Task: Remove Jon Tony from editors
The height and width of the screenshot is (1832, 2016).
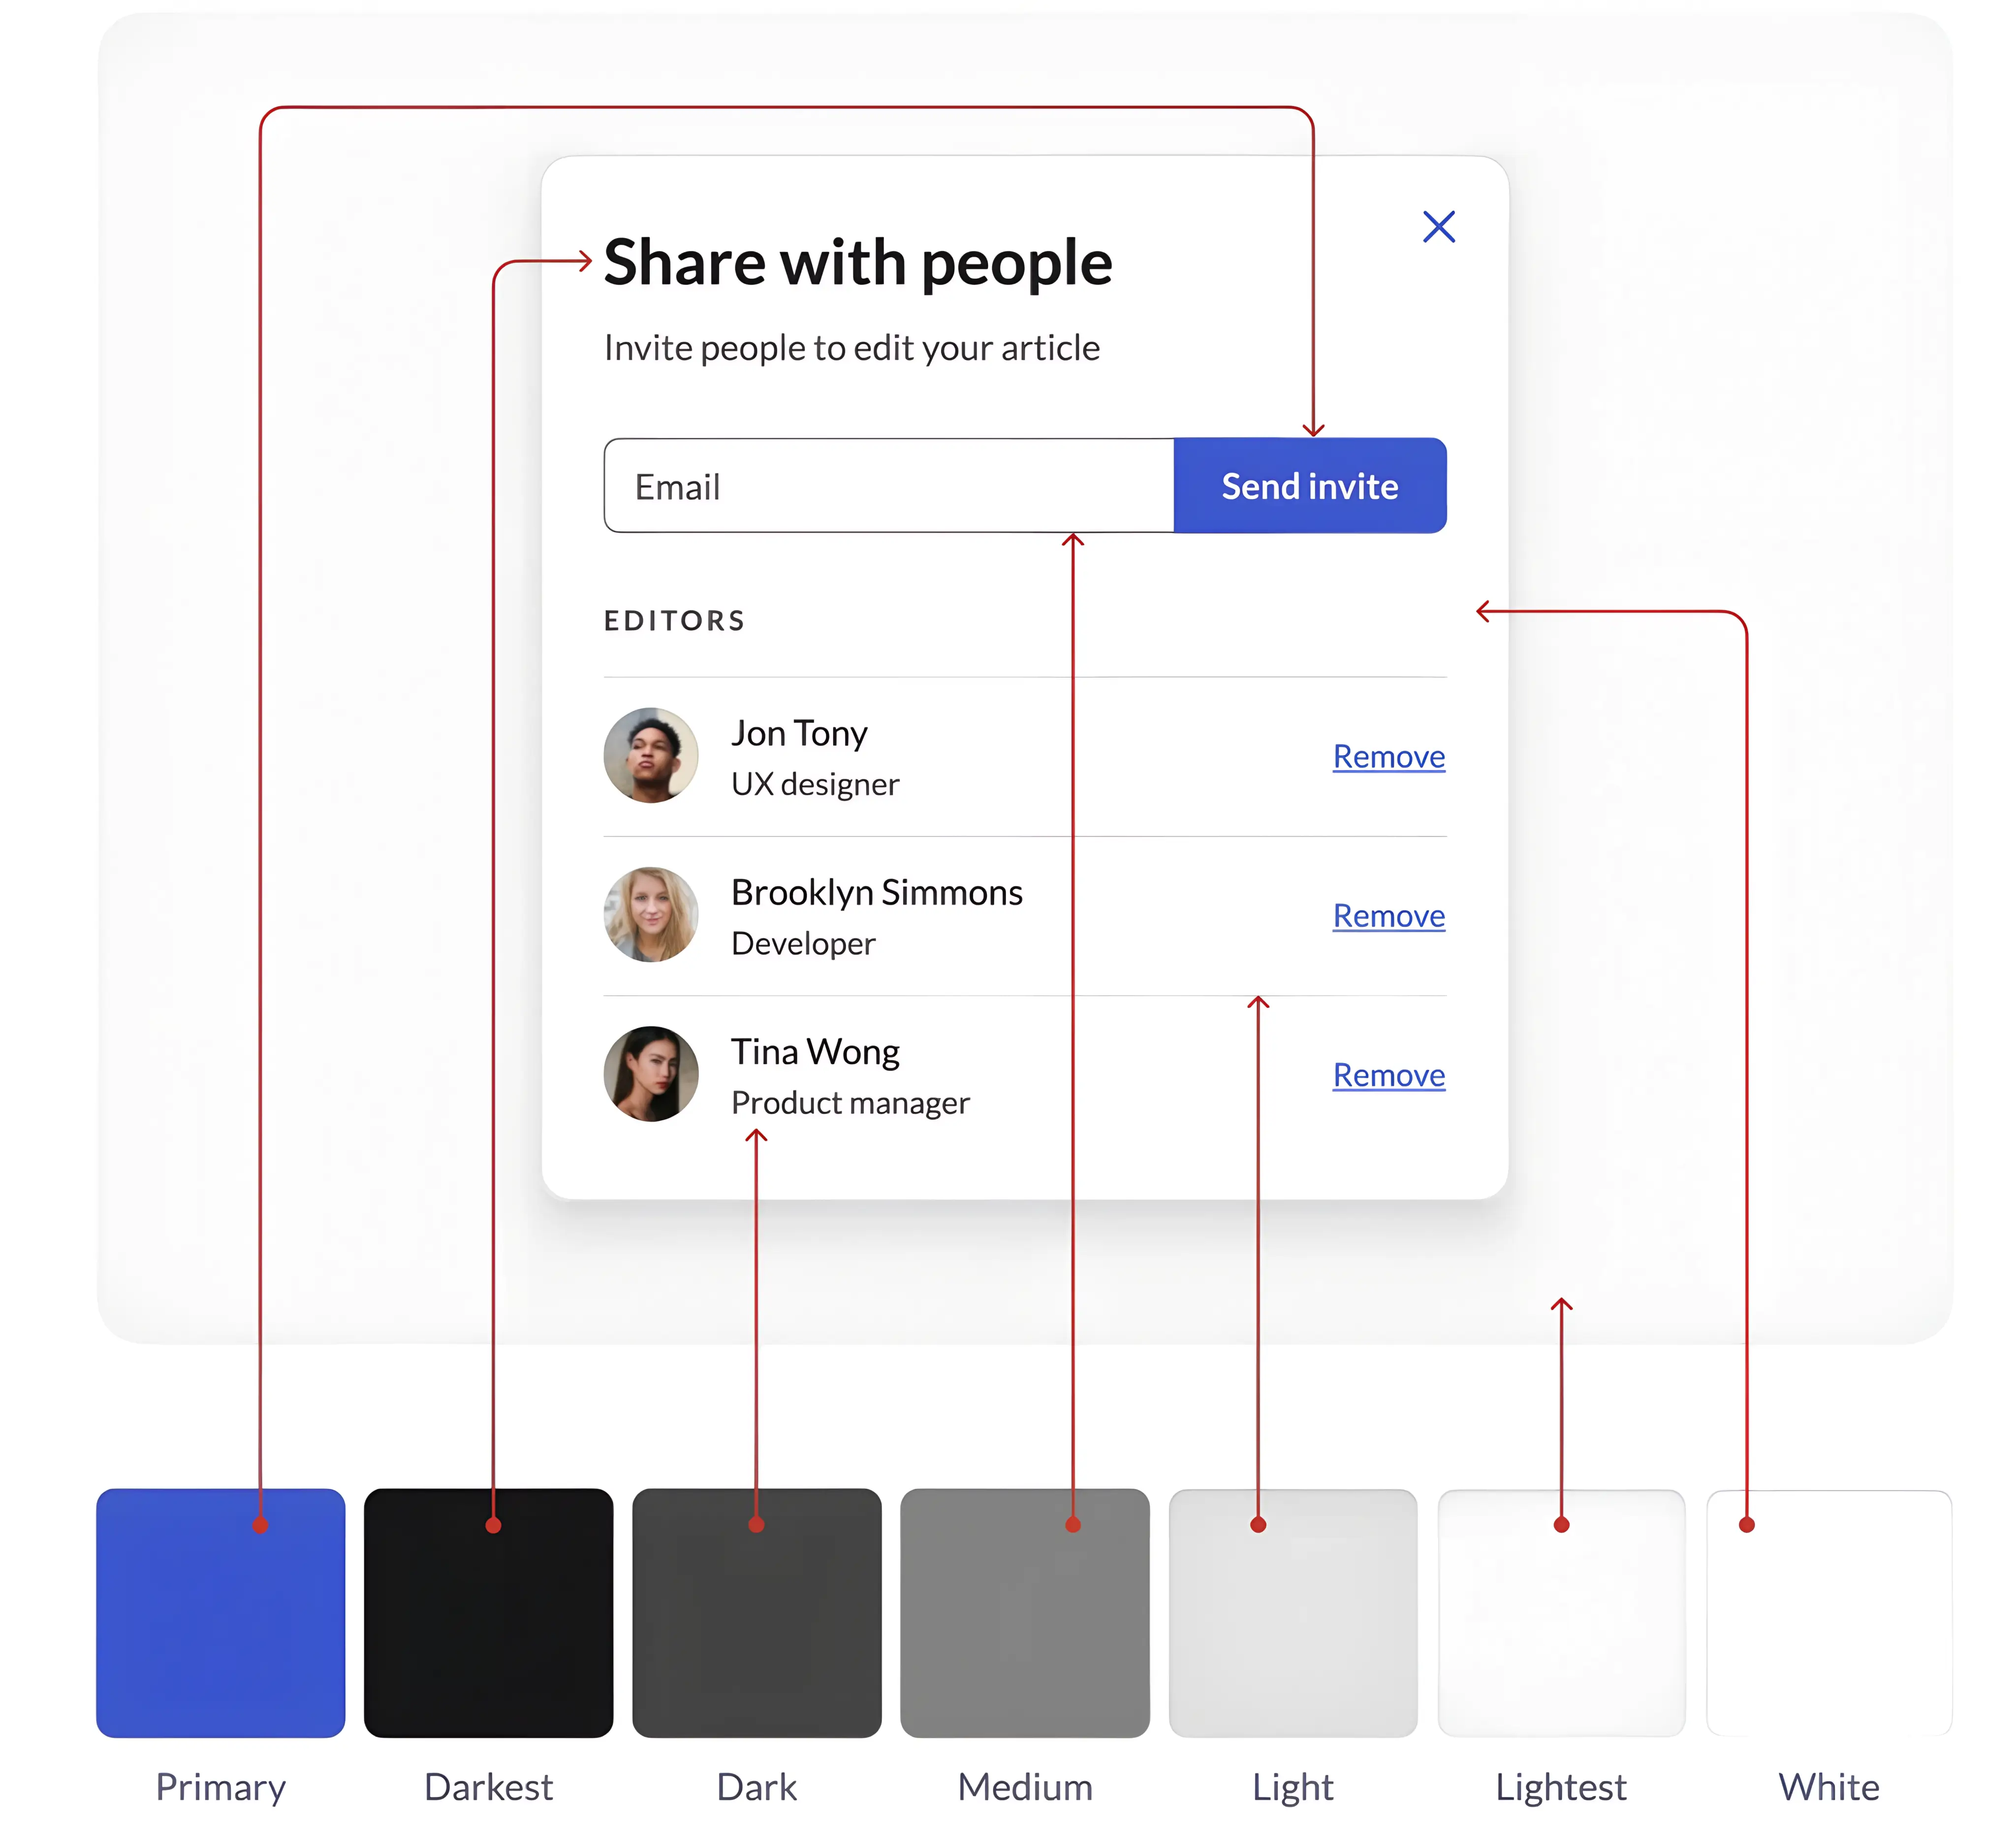Action: pyautogui.click(x=1388, y=757)
